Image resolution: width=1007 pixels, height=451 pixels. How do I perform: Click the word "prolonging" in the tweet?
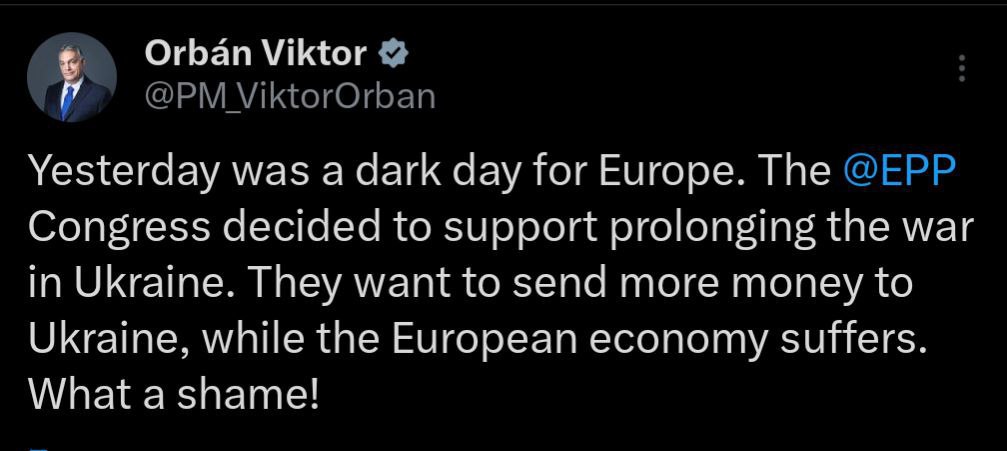(715, 228)
